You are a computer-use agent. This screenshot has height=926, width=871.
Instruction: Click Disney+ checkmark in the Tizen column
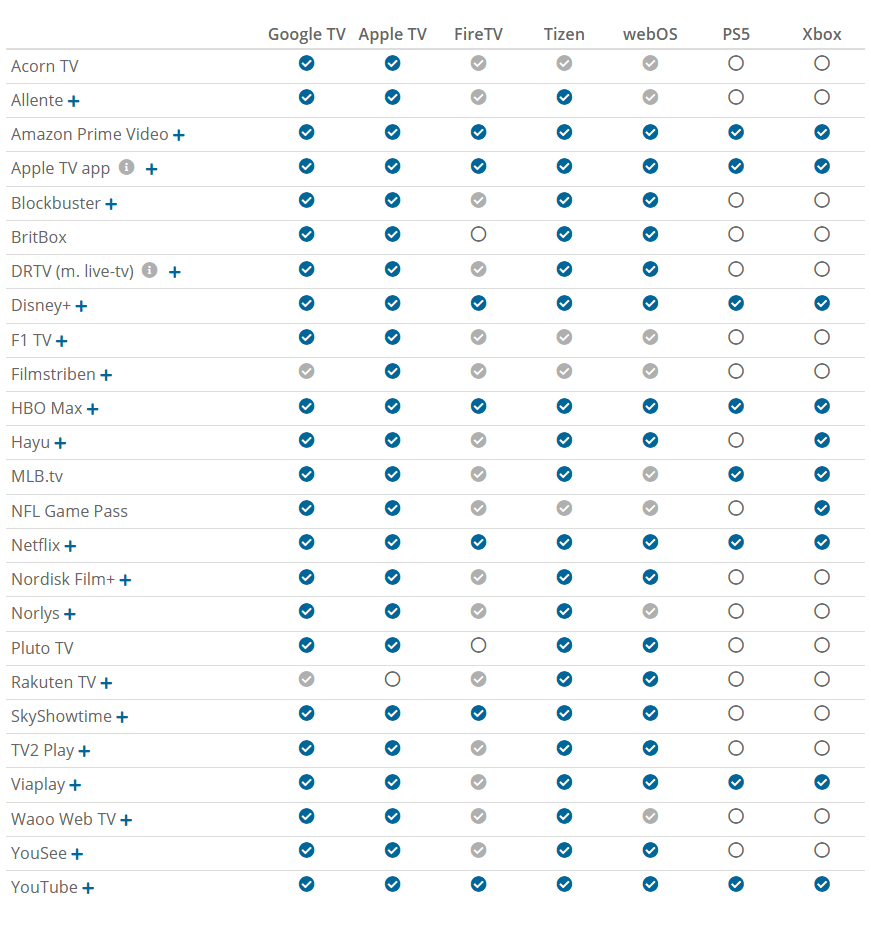(564, 303)
